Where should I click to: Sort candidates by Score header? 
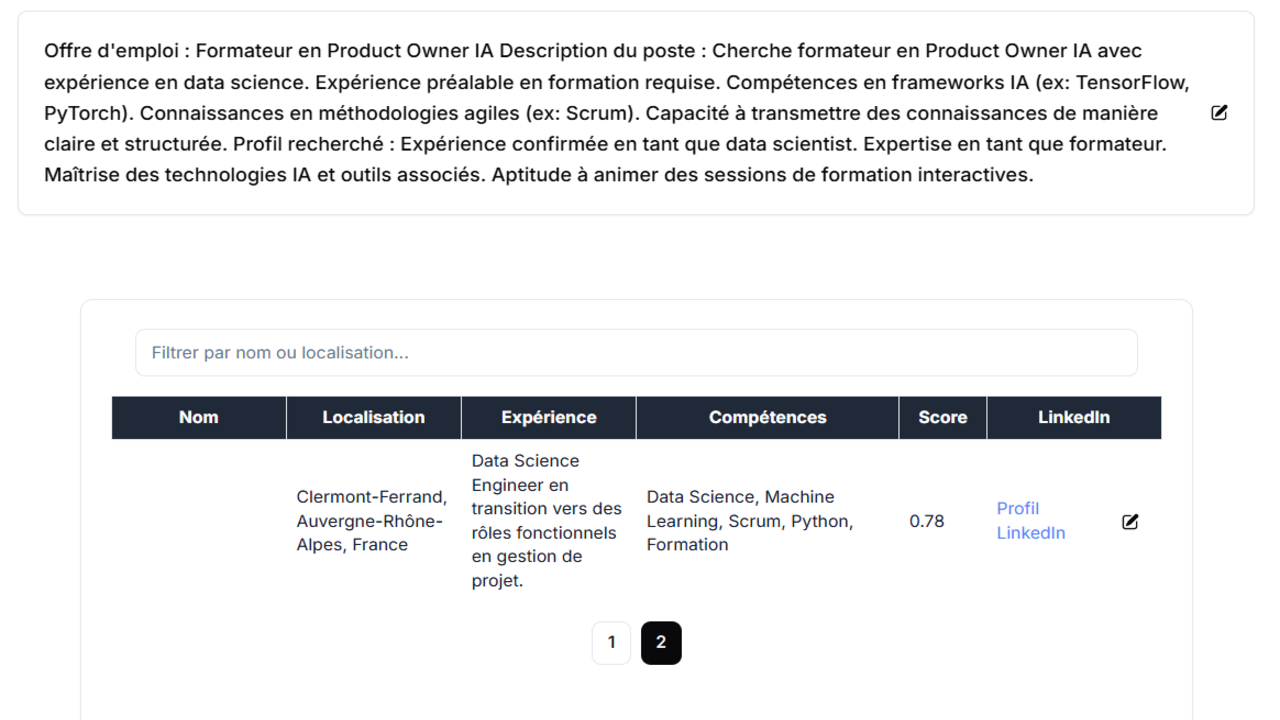pyautogui.click(x=943, y=418)
